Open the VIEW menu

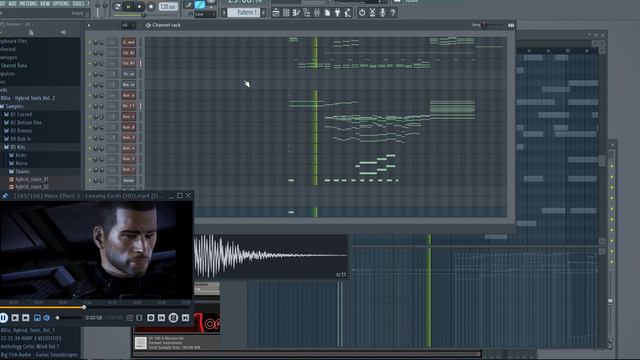[45, 3]
